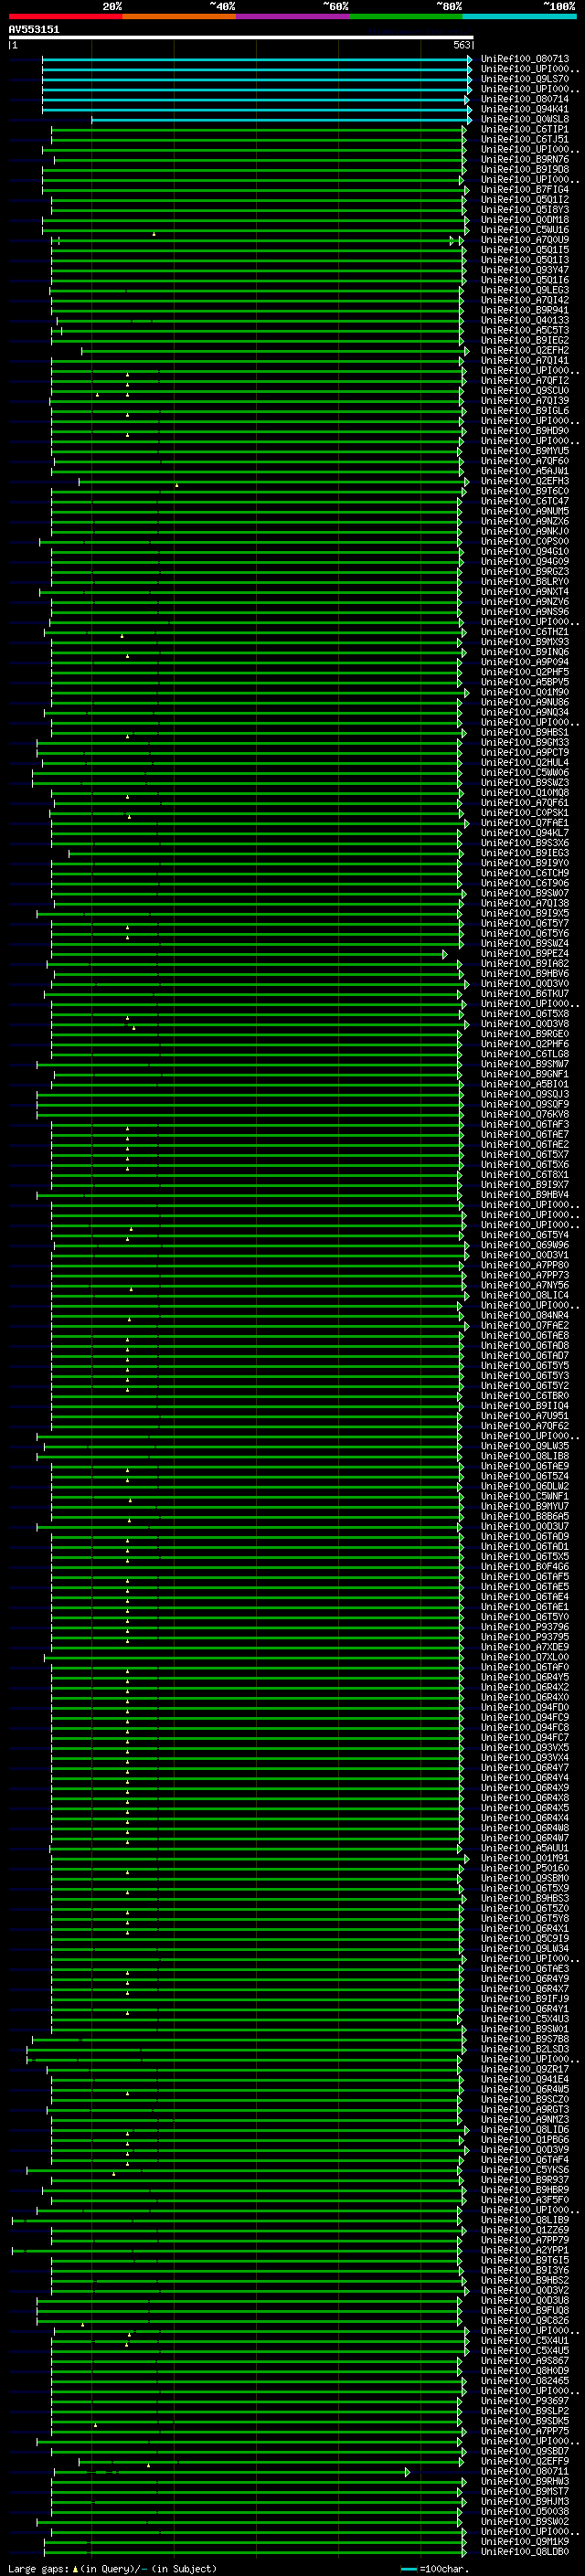Click the UniRef100_B9R941 label

click(525, 310)
